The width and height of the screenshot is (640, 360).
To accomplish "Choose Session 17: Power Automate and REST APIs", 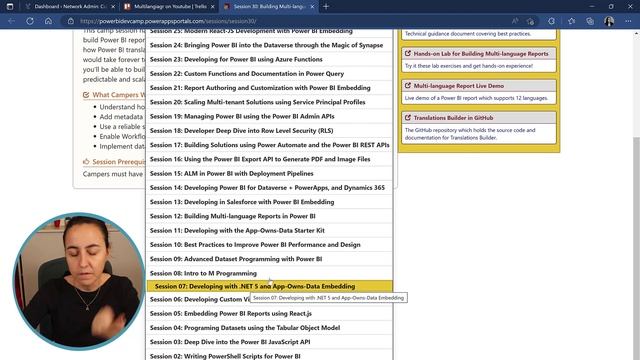I will [x=269, y=145].
